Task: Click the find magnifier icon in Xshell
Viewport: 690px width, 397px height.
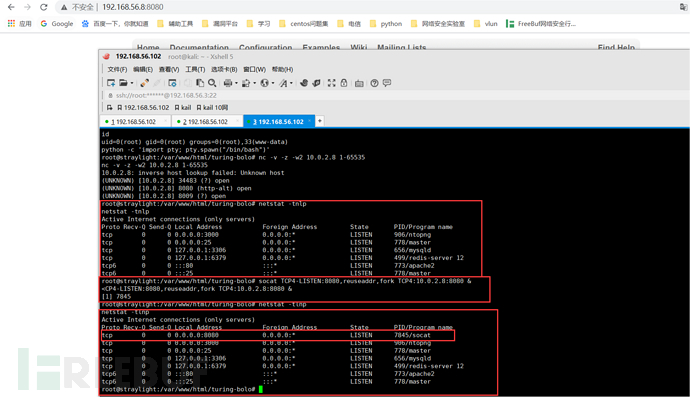Action: 212,83
